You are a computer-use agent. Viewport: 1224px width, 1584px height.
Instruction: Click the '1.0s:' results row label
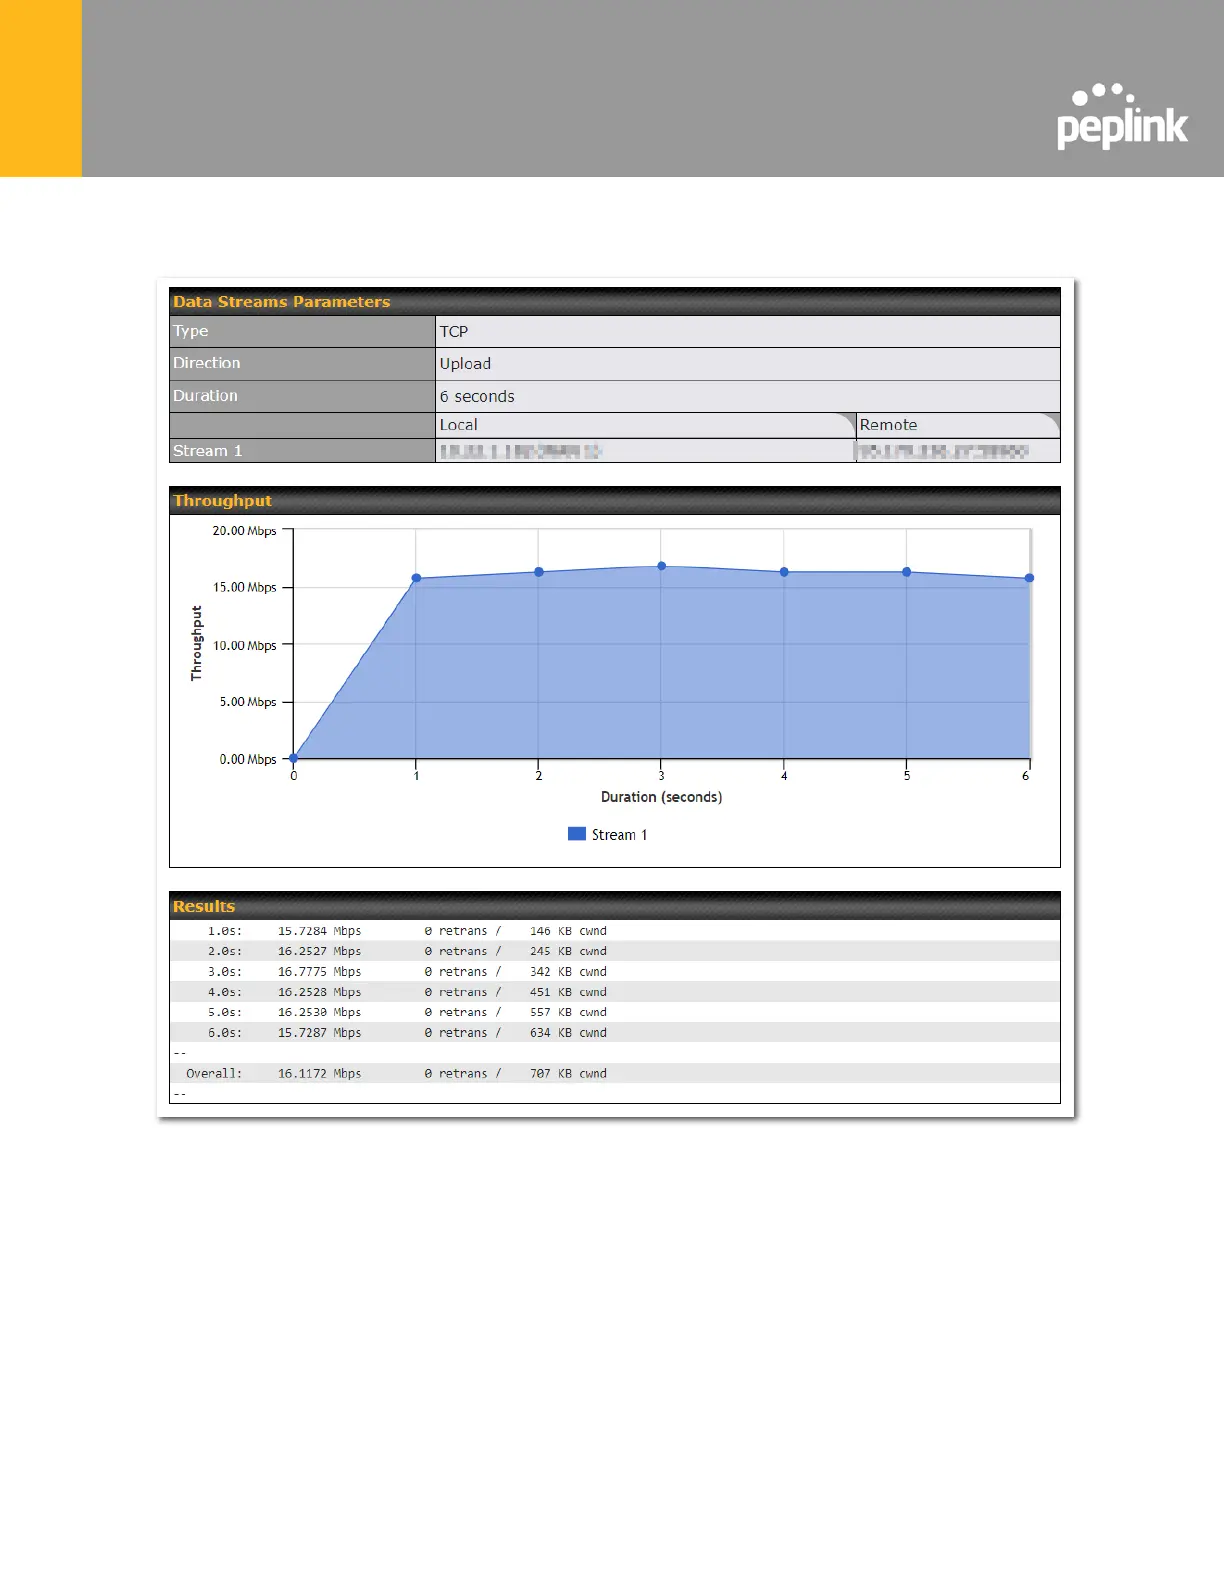[225, 931]
